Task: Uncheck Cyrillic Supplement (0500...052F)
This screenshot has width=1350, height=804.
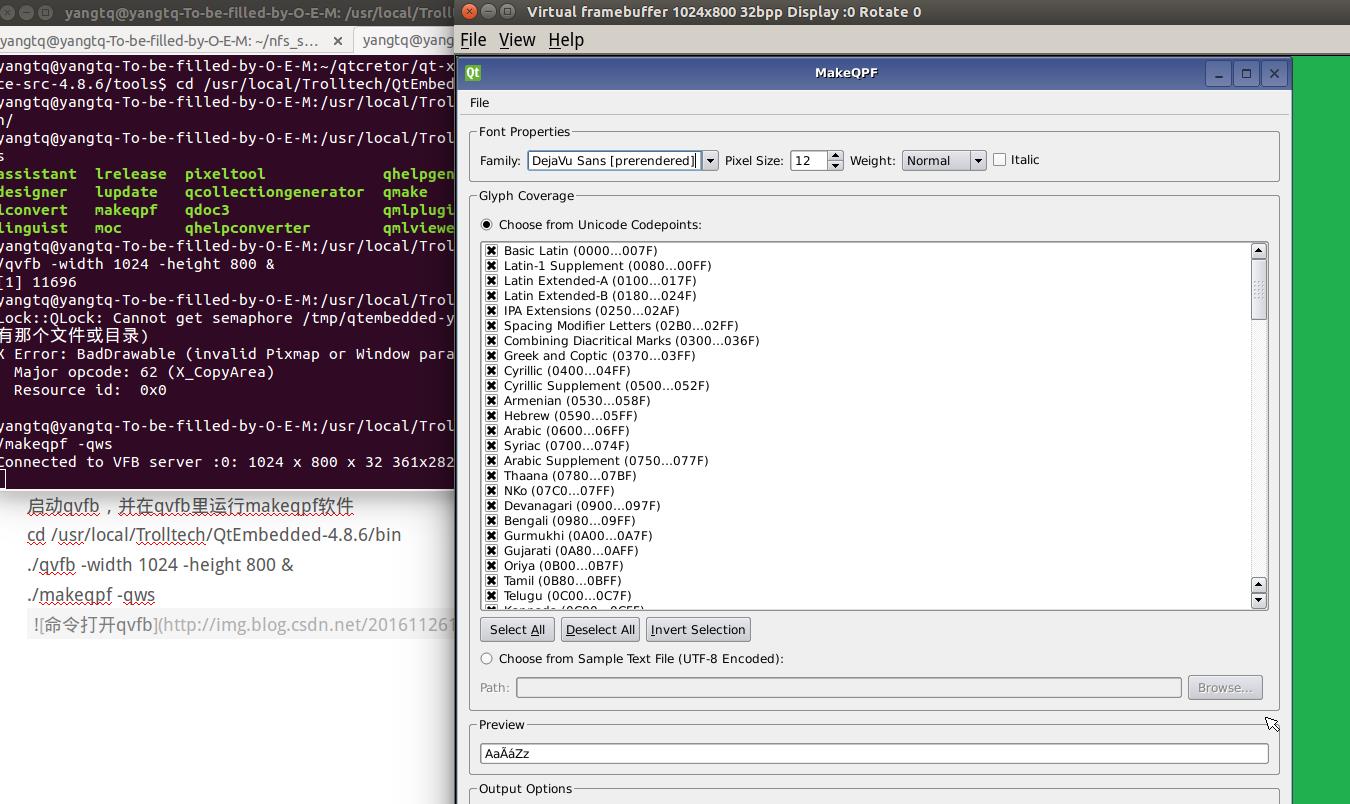Action: coord(491,386)
